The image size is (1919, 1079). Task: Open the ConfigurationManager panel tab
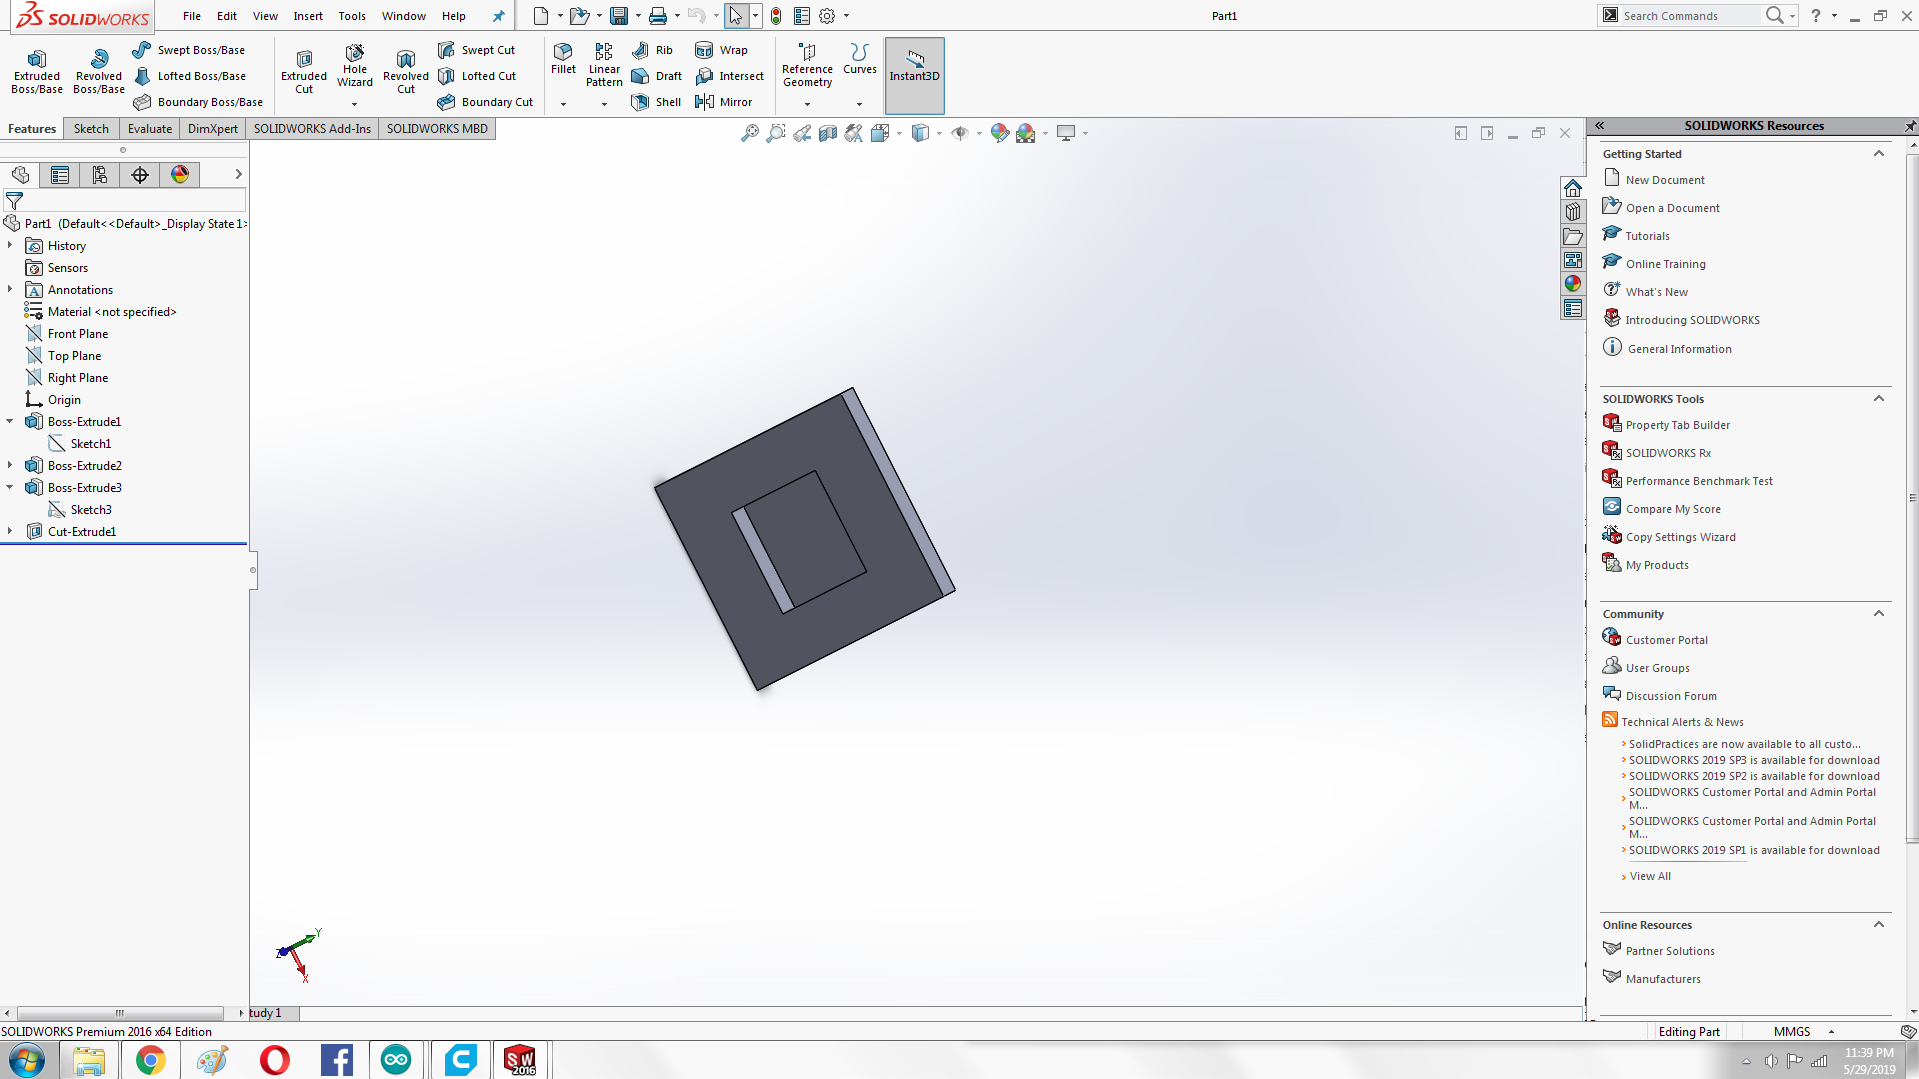[x=100, y=175]
